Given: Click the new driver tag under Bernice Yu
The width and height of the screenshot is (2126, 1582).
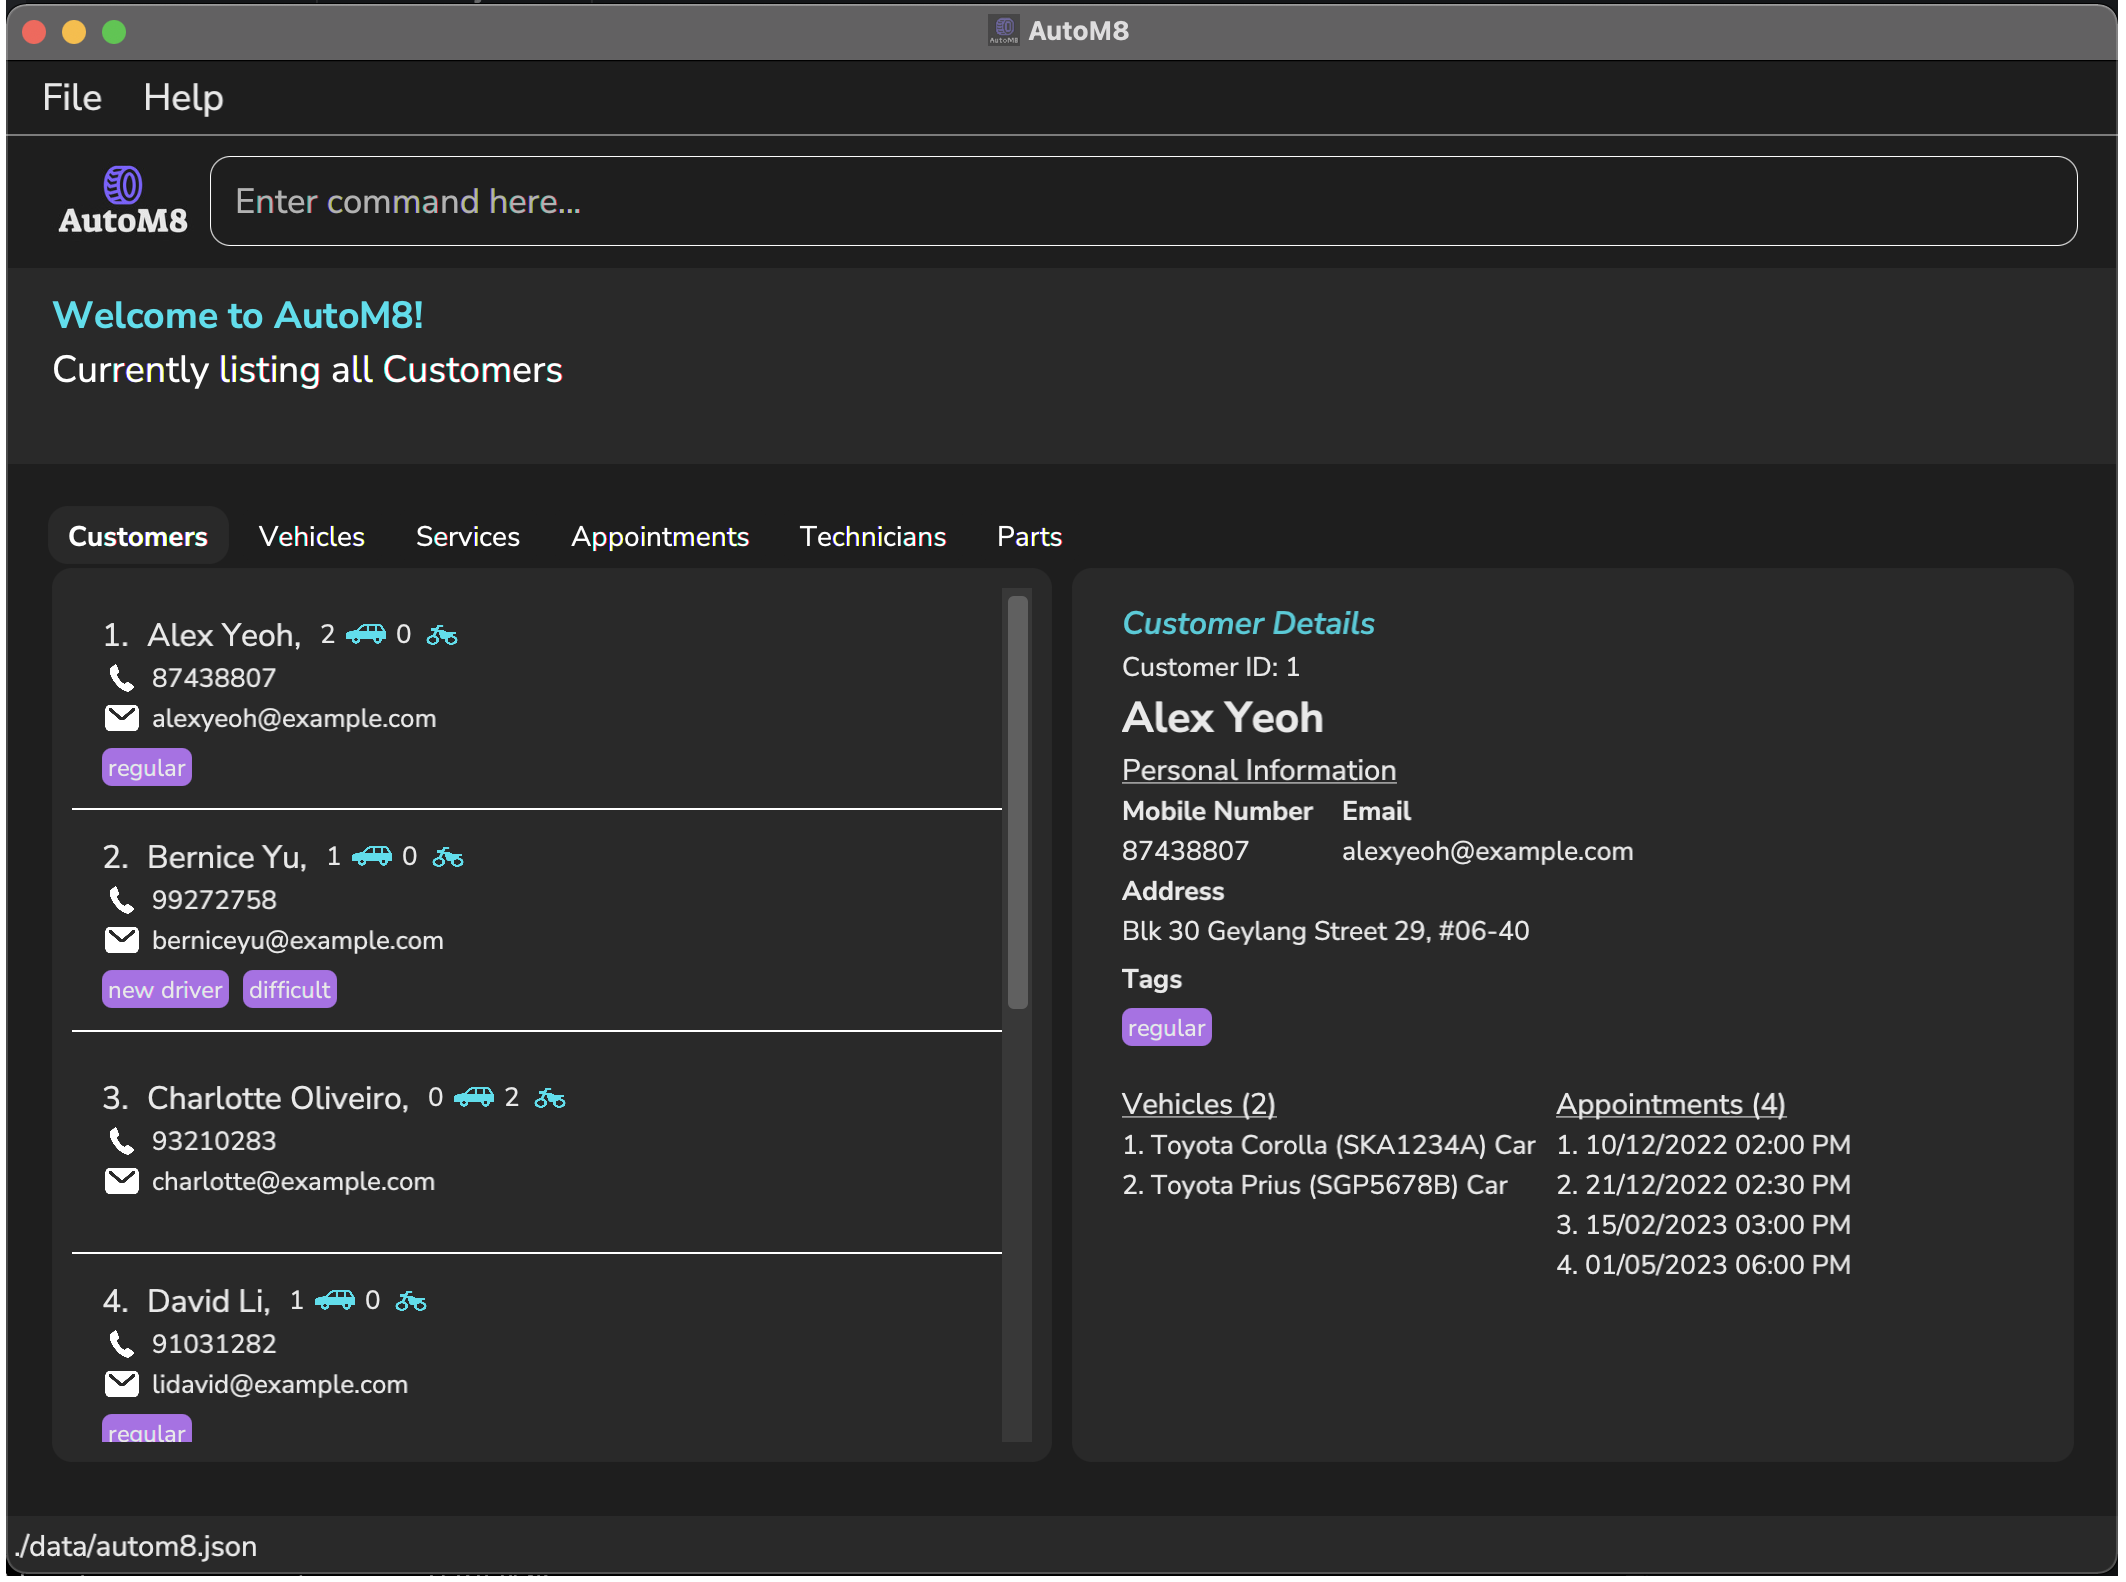Looking at the screenshot, I should pyautogui.click(x=165, y=989).
